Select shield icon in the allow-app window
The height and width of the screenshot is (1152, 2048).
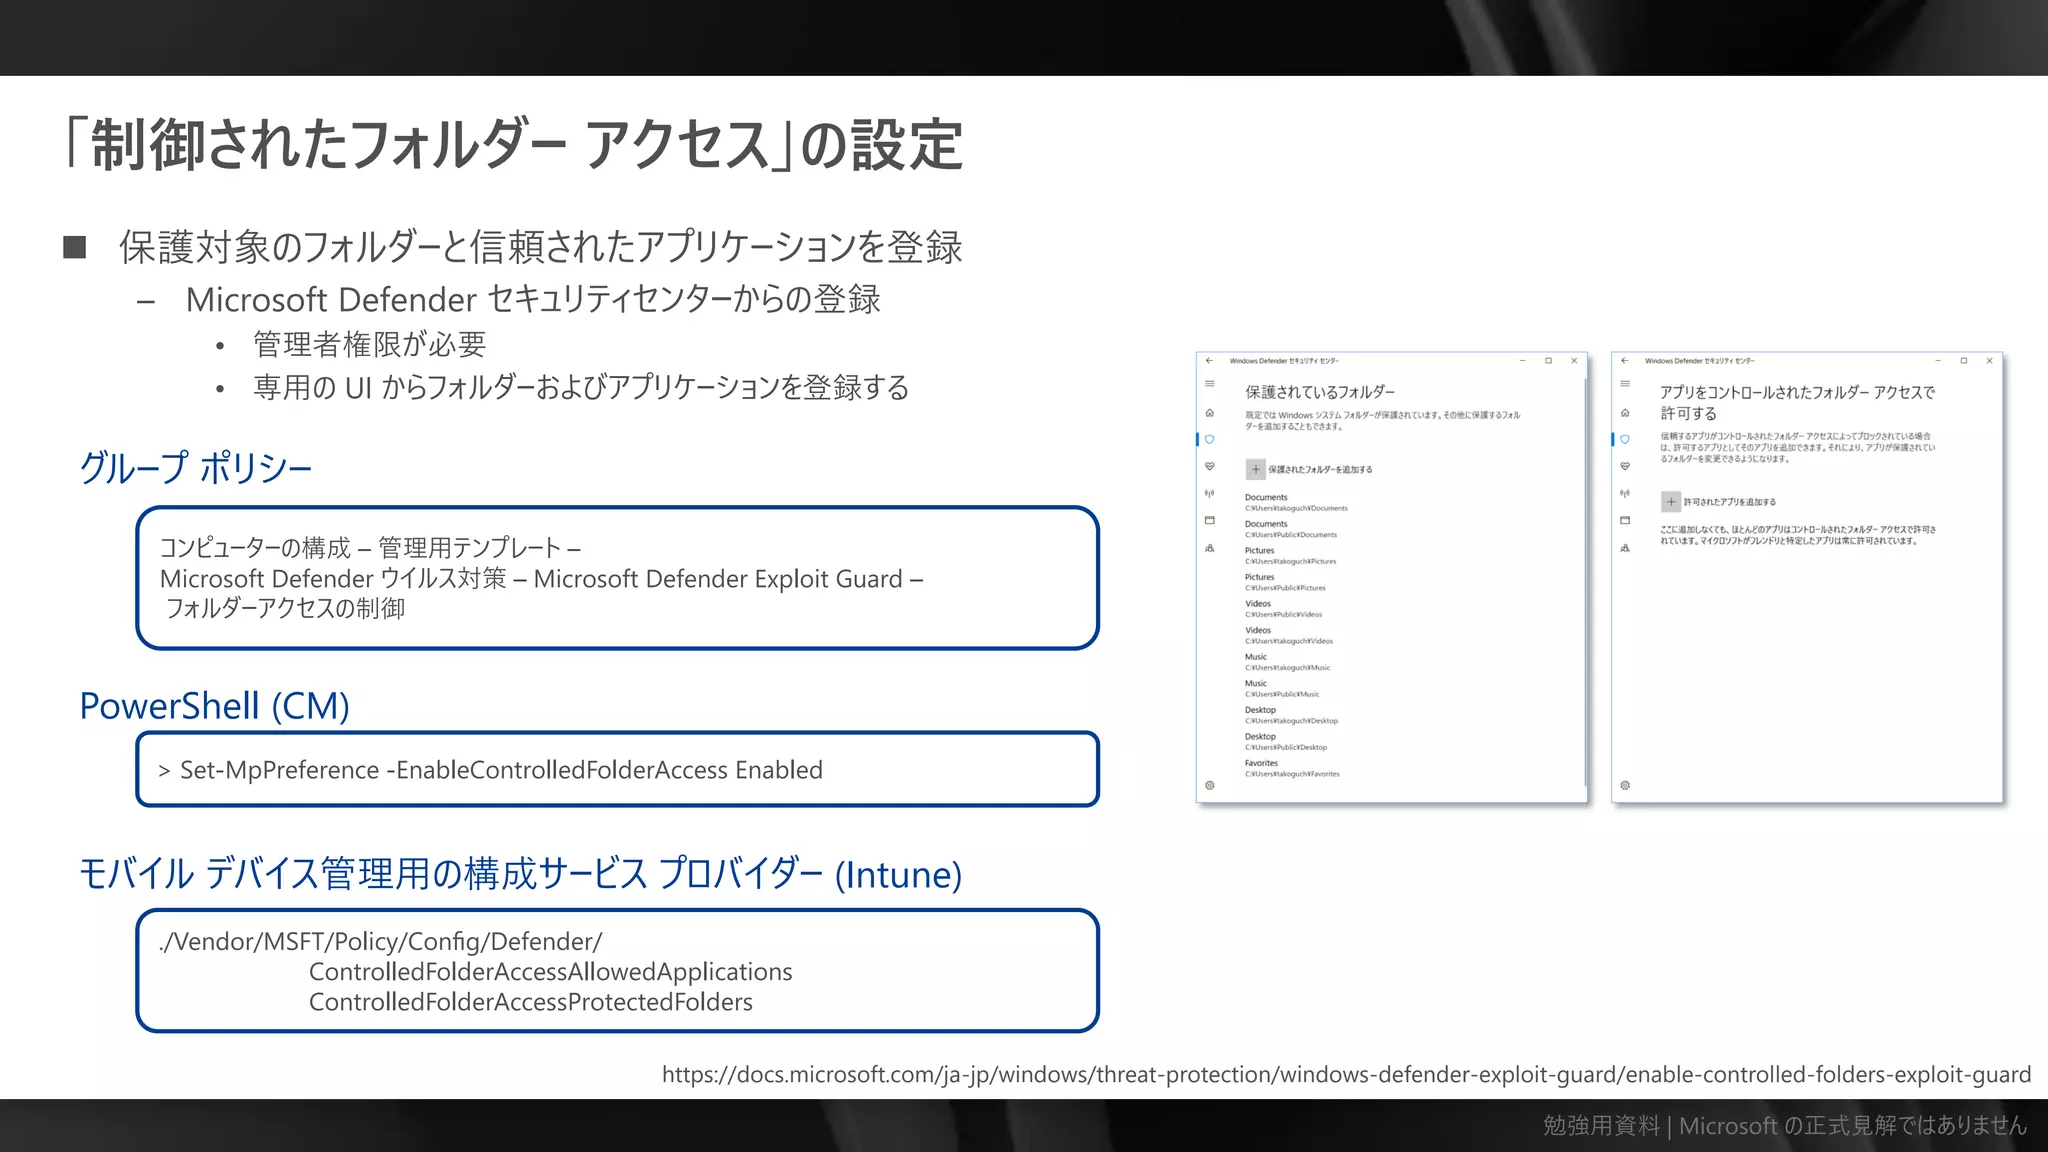[x=1624, y=439]
